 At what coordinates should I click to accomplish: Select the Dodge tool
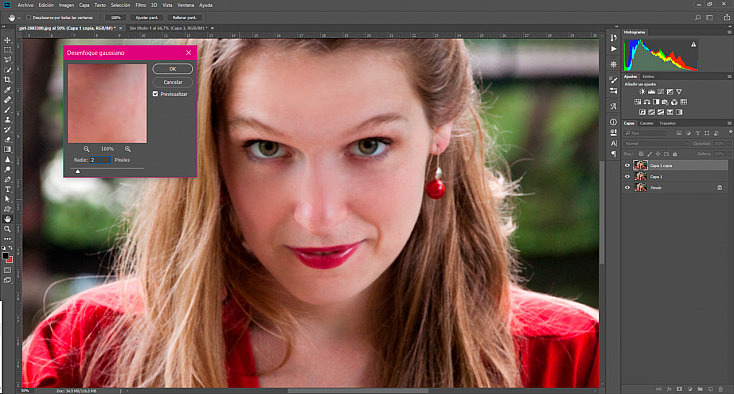tap(7, 169)
